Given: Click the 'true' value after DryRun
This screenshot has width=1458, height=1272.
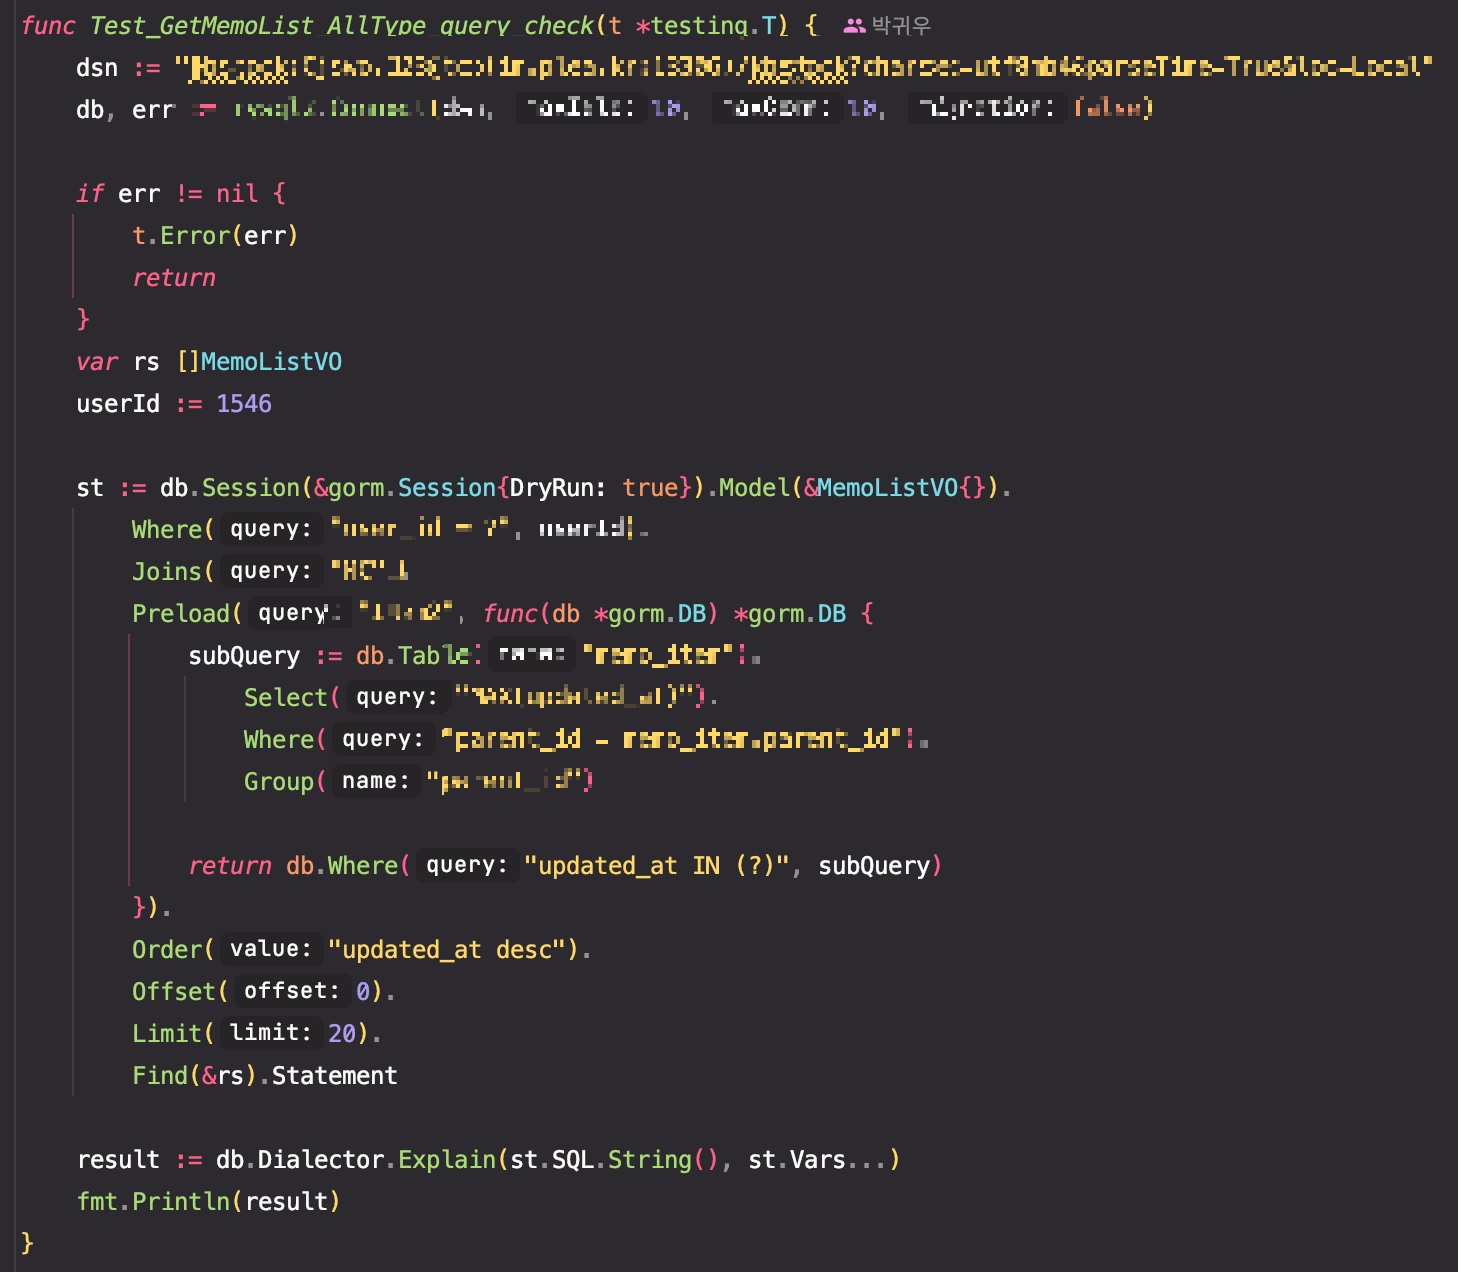Looking at the screenshot, I should (650, 488).
